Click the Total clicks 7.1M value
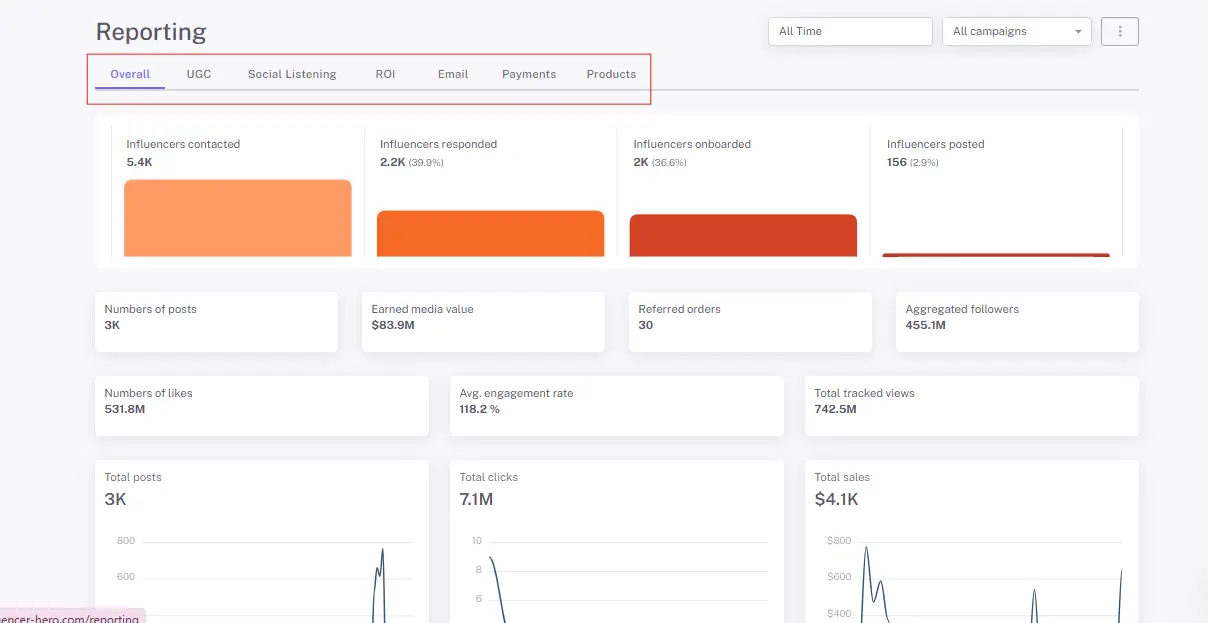 tap(476, 499)
